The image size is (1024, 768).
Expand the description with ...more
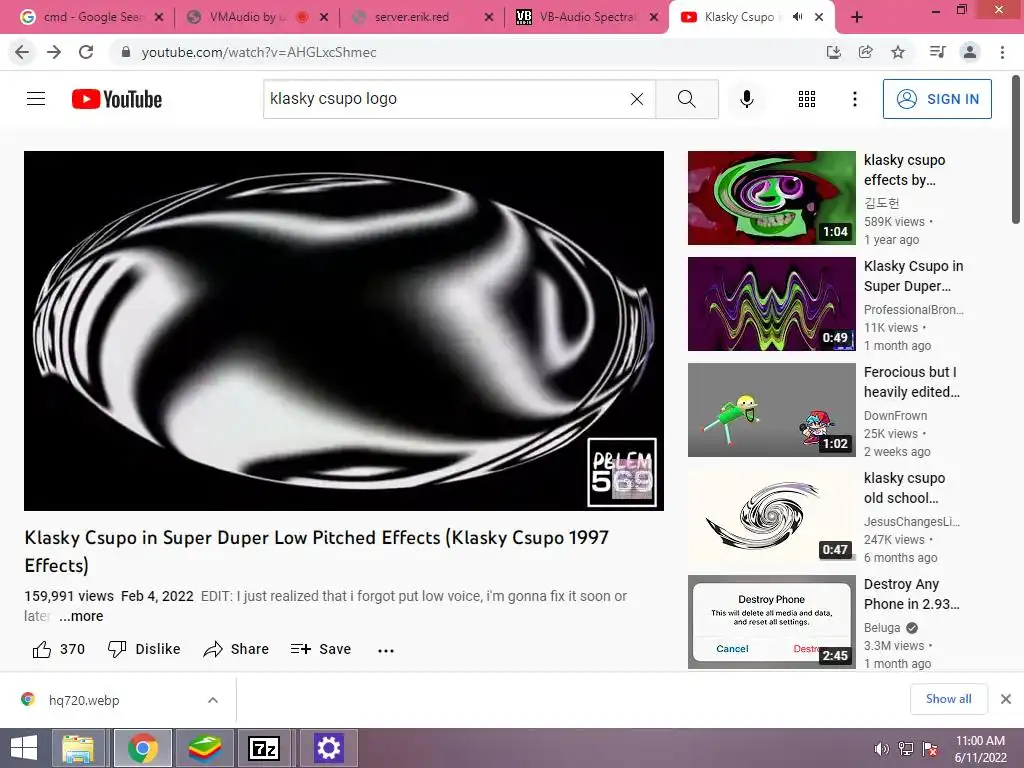tap(81, 616)
